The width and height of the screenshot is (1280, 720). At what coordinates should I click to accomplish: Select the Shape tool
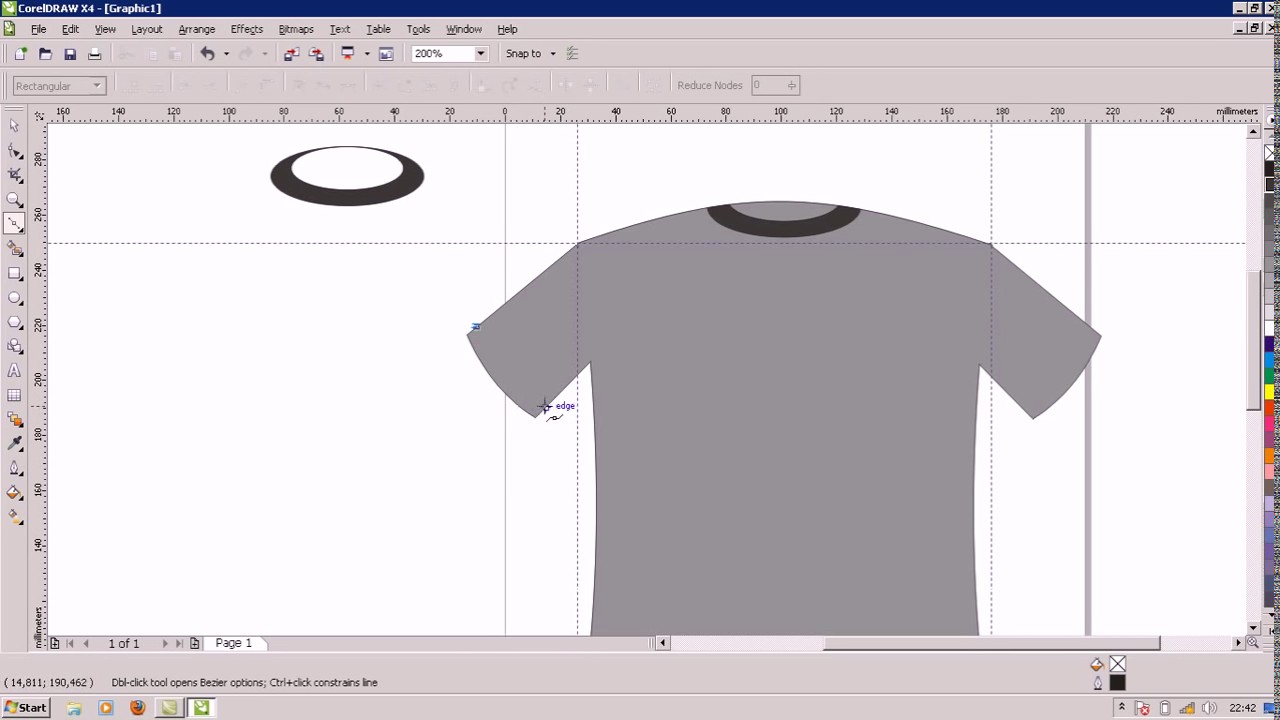(x=15, y=150)
